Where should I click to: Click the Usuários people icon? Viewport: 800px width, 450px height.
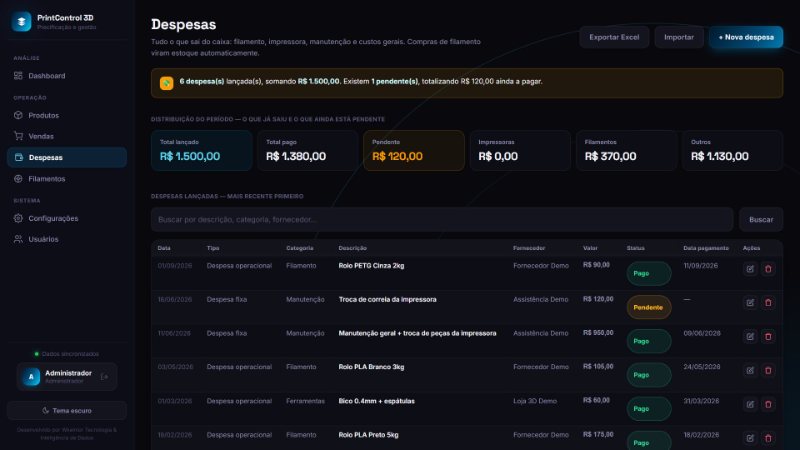click(x=18, y=239)
